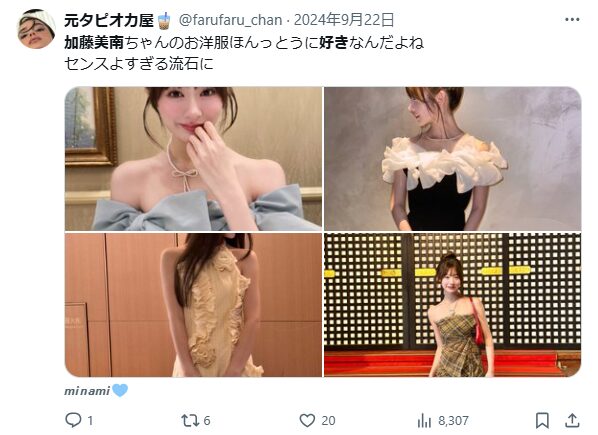Open the @farufaru_chan handle link
598x435 pixels.
[230, 20]
